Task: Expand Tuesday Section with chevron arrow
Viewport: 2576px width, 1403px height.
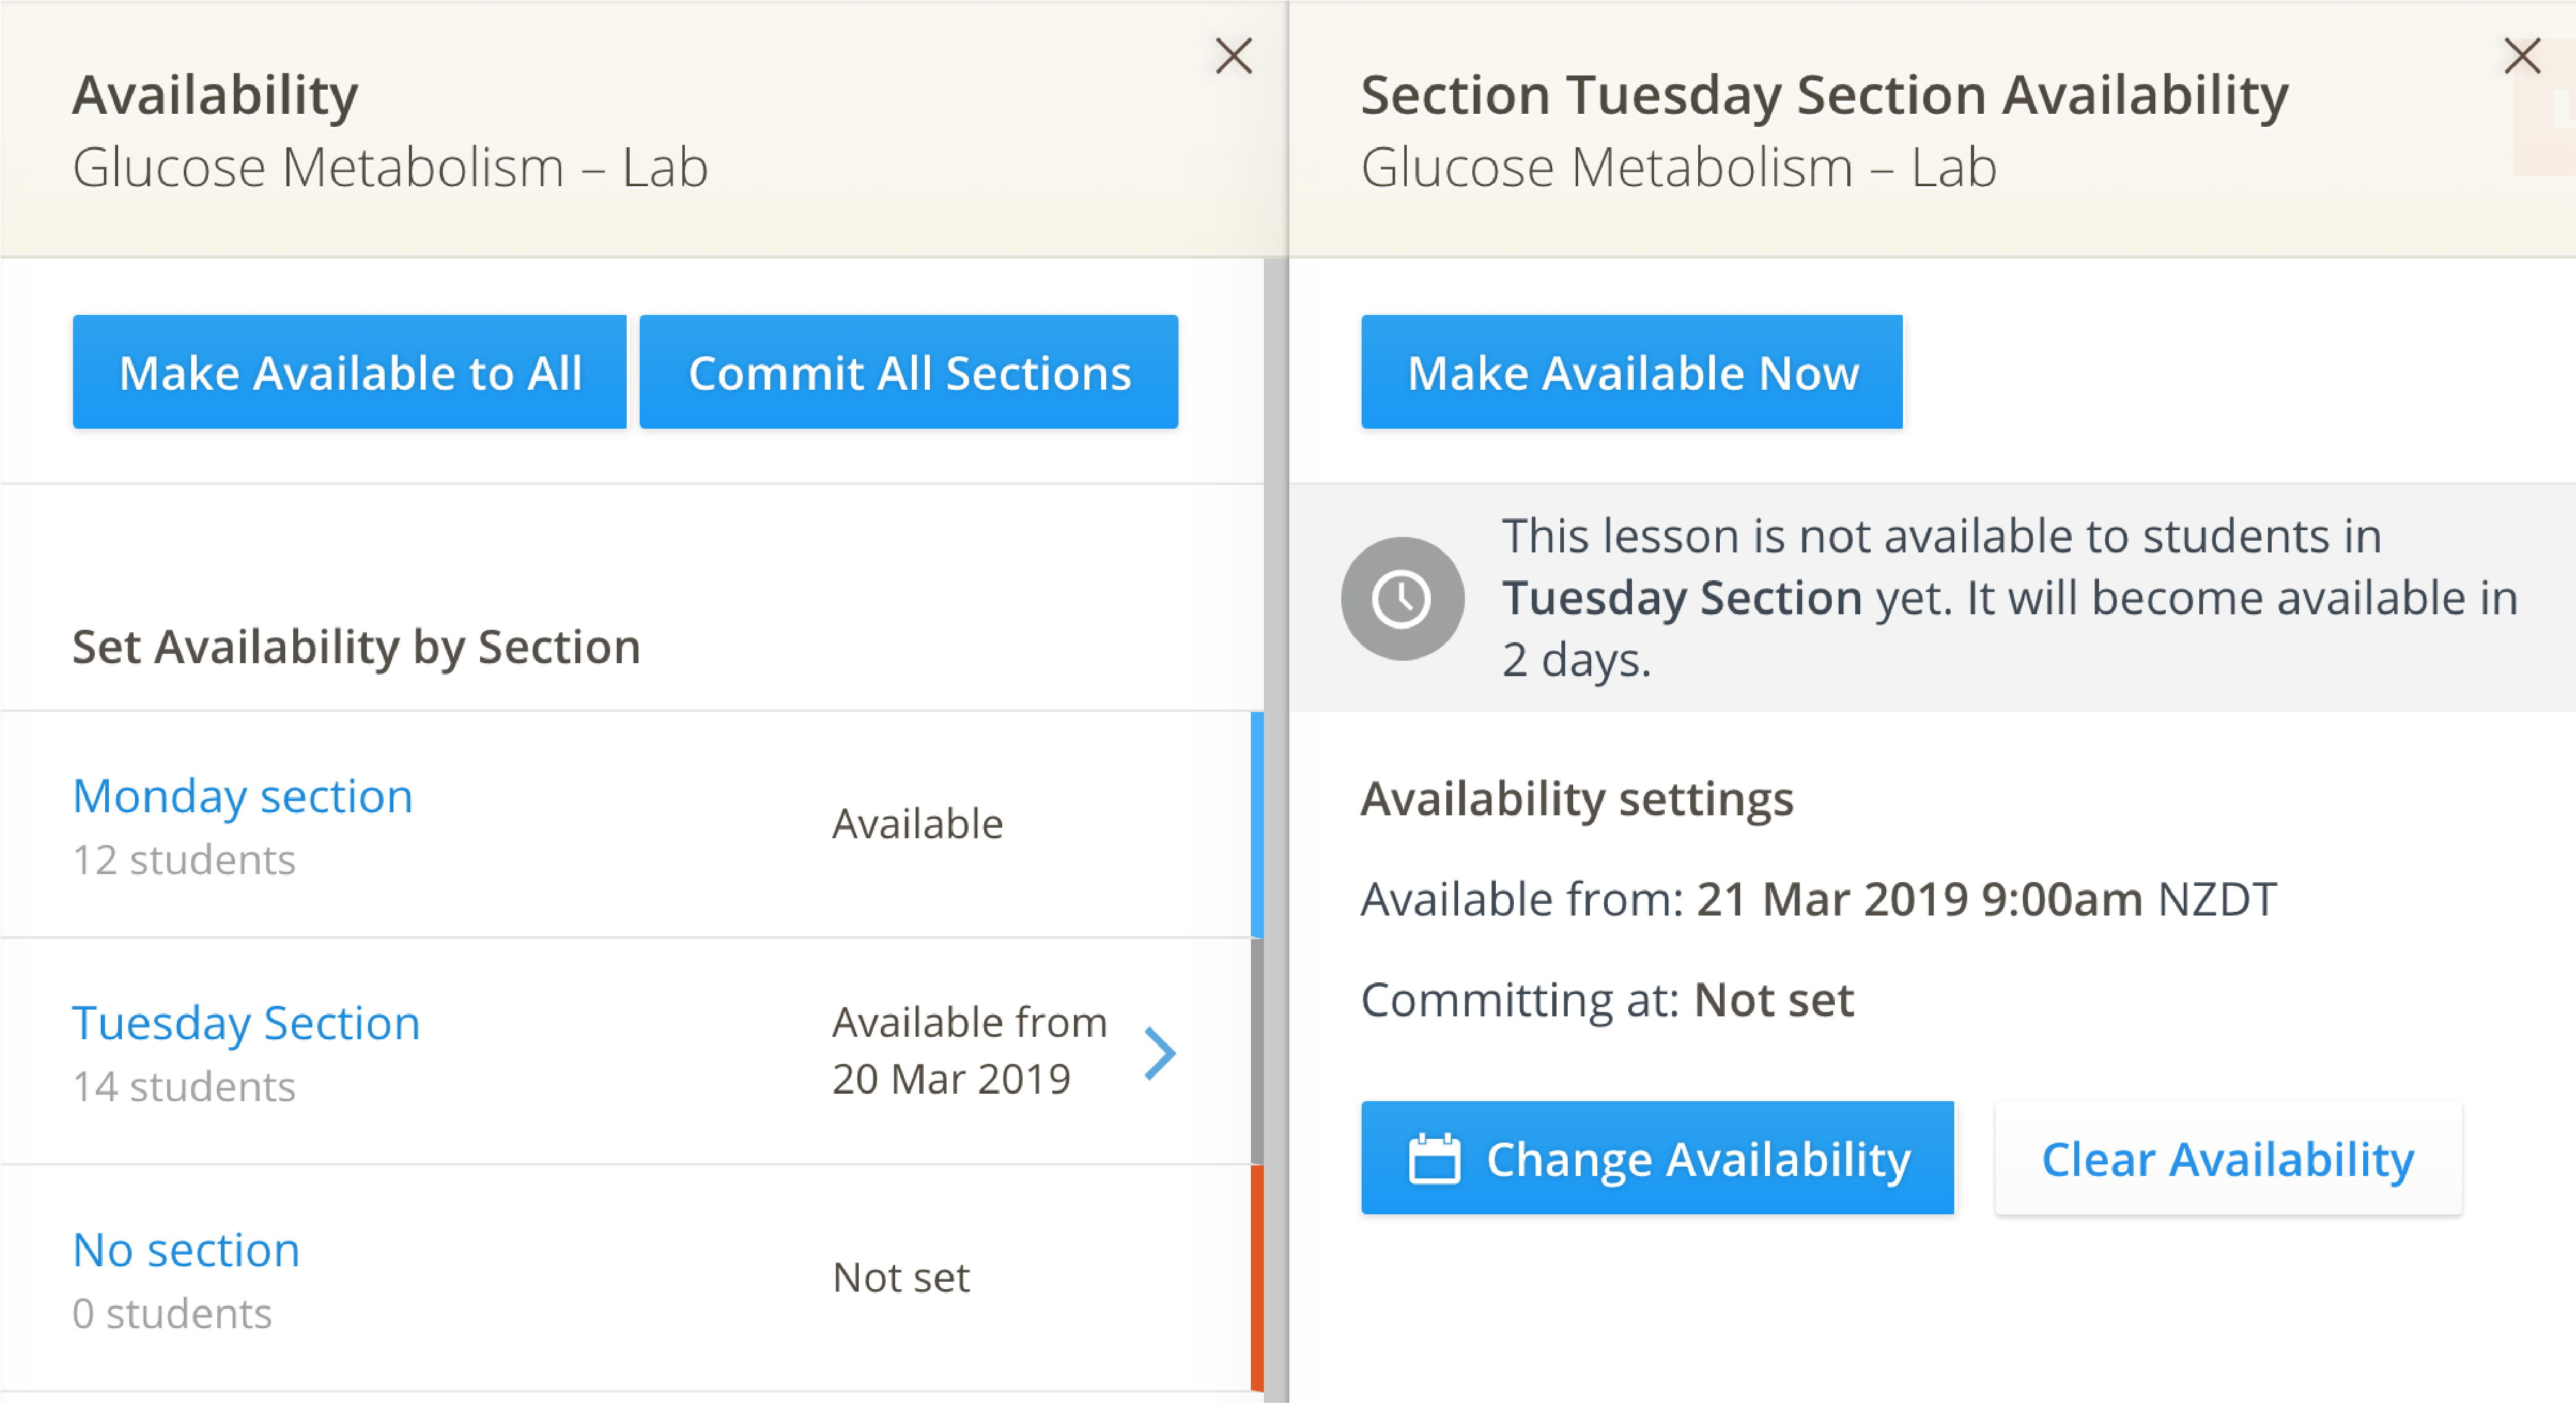Action: (1159, 1053)
